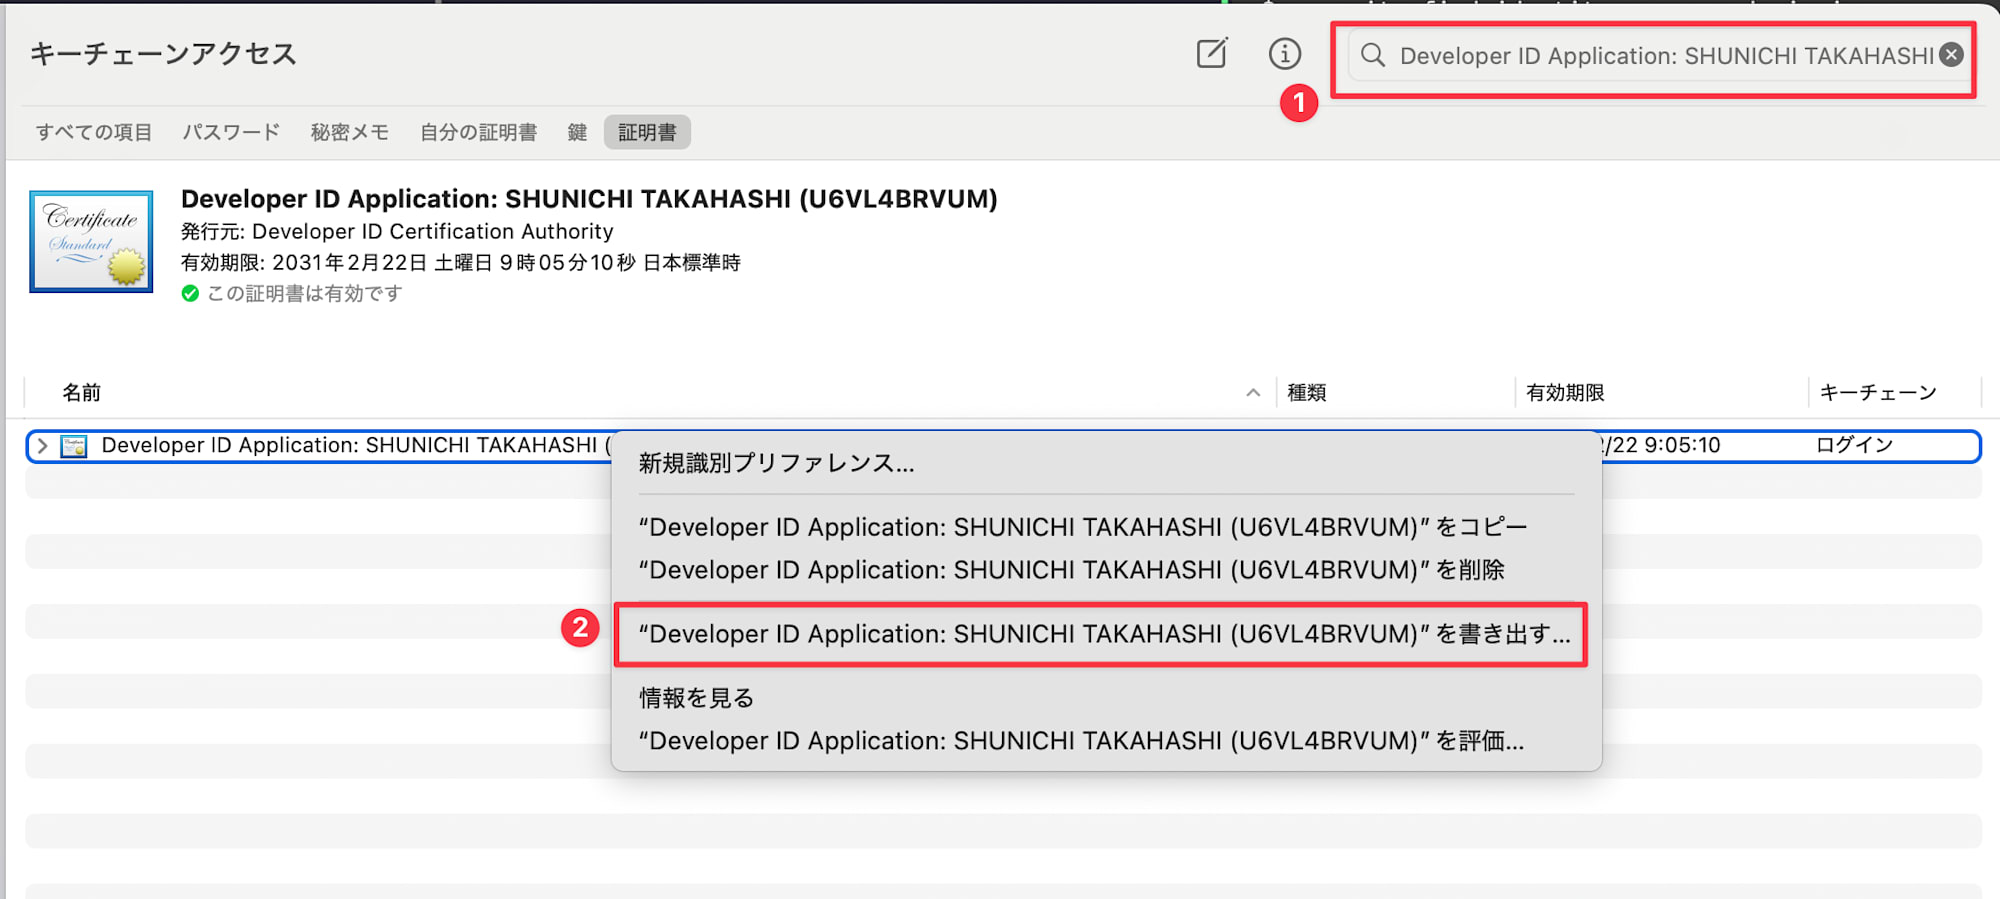Click the 発行元: Developer ID Certification Authority line
This screenshot has width=2000, height=899.
397,231
